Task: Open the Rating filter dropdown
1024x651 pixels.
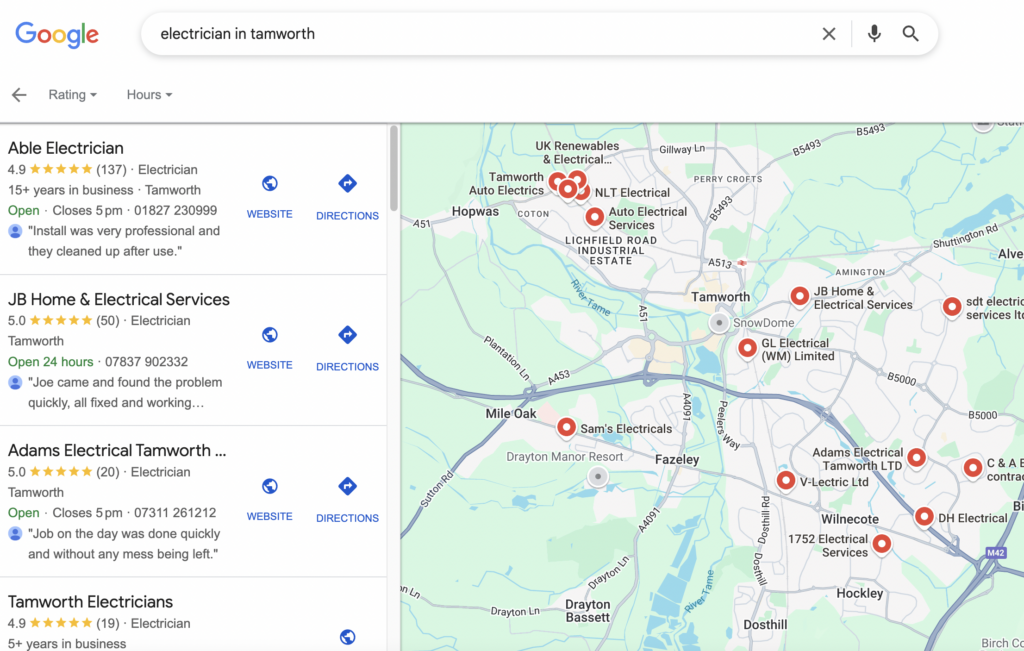Action: tap(72, 95)
